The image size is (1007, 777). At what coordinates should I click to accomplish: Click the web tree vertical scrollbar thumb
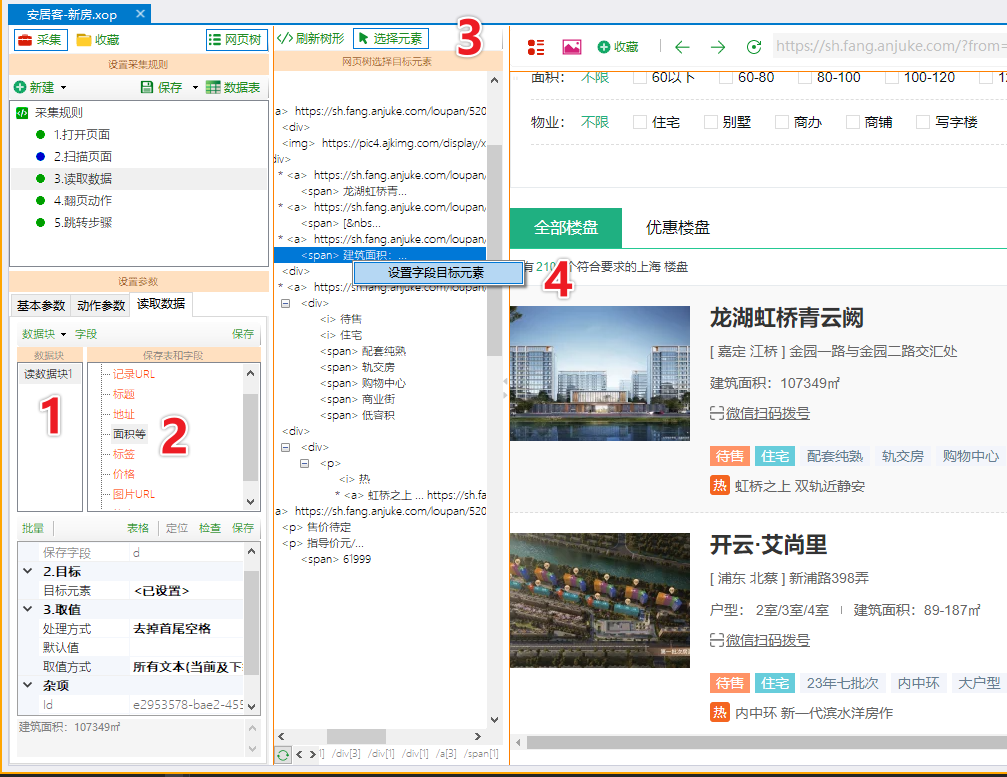pyautogui.click(x=494, y=250)
